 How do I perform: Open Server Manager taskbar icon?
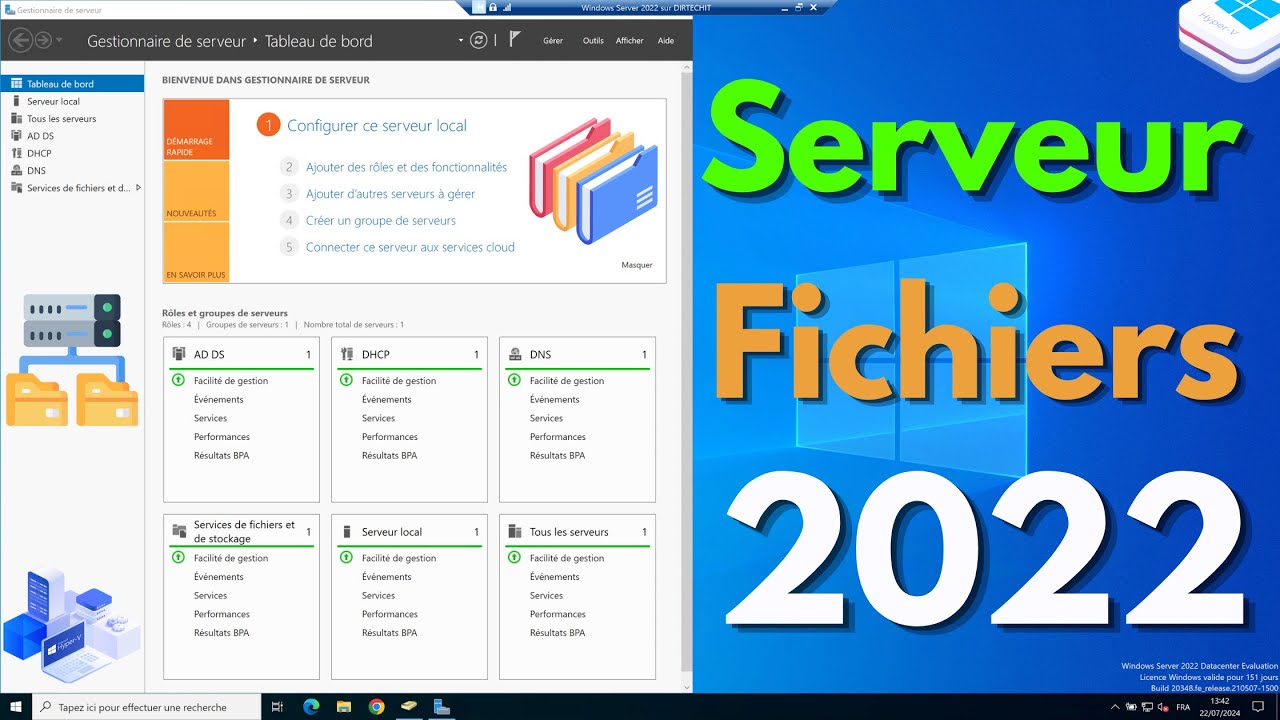(441, 707)
